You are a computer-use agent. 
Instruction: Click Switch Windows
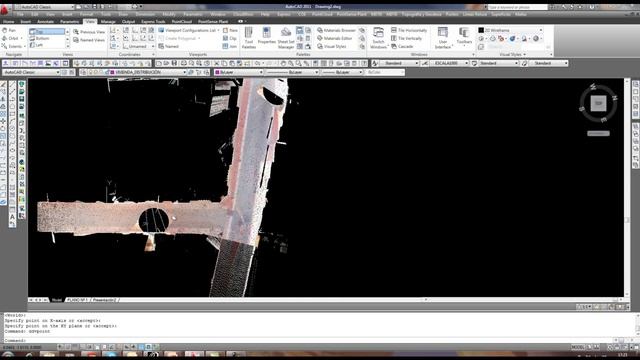coord(378,38)
